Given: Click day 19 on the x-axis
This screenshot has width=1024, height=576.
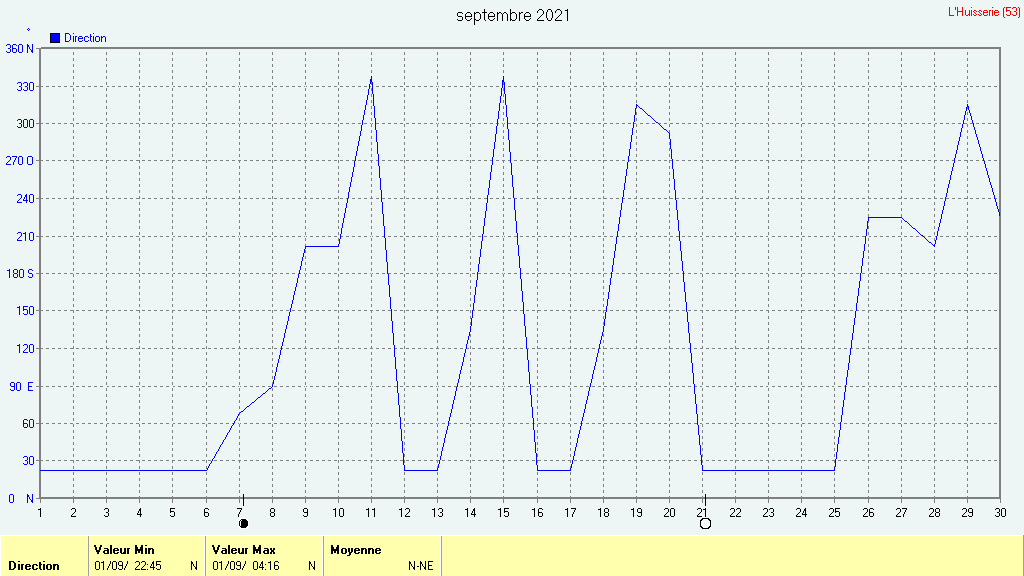Looking at the screenshot, I should pyautogui.click(x=636, y=513).
